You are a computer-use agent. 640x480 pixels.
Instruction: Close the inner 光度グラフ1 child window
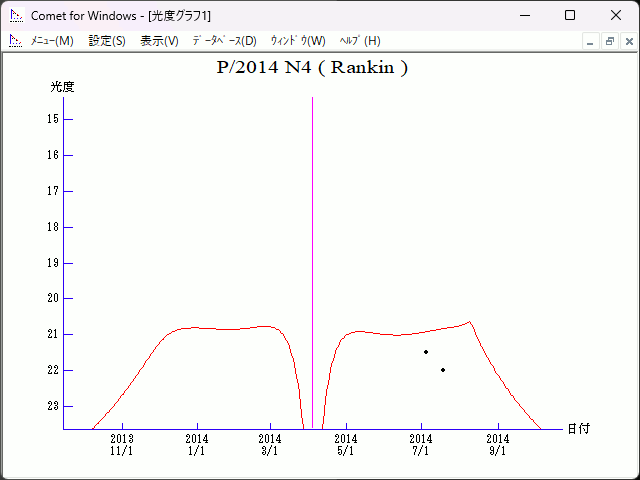point(628,41)
